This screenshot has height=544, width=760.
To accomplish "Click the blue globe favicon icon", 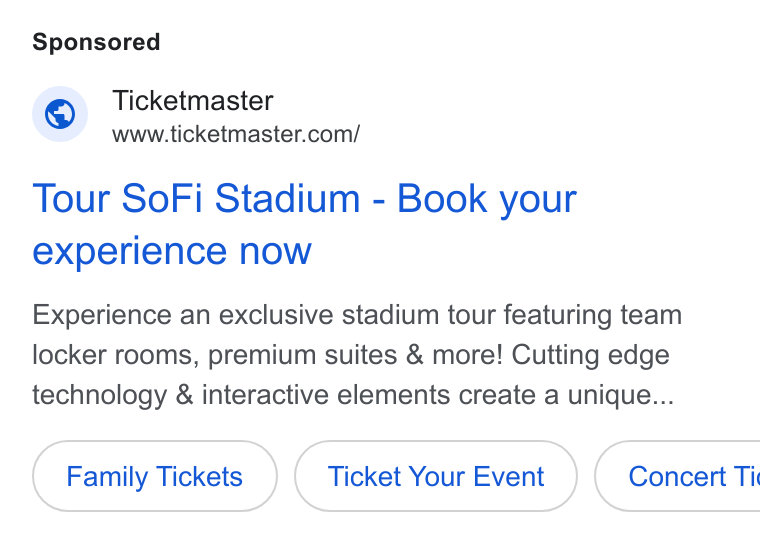I will tap(60, 114).
